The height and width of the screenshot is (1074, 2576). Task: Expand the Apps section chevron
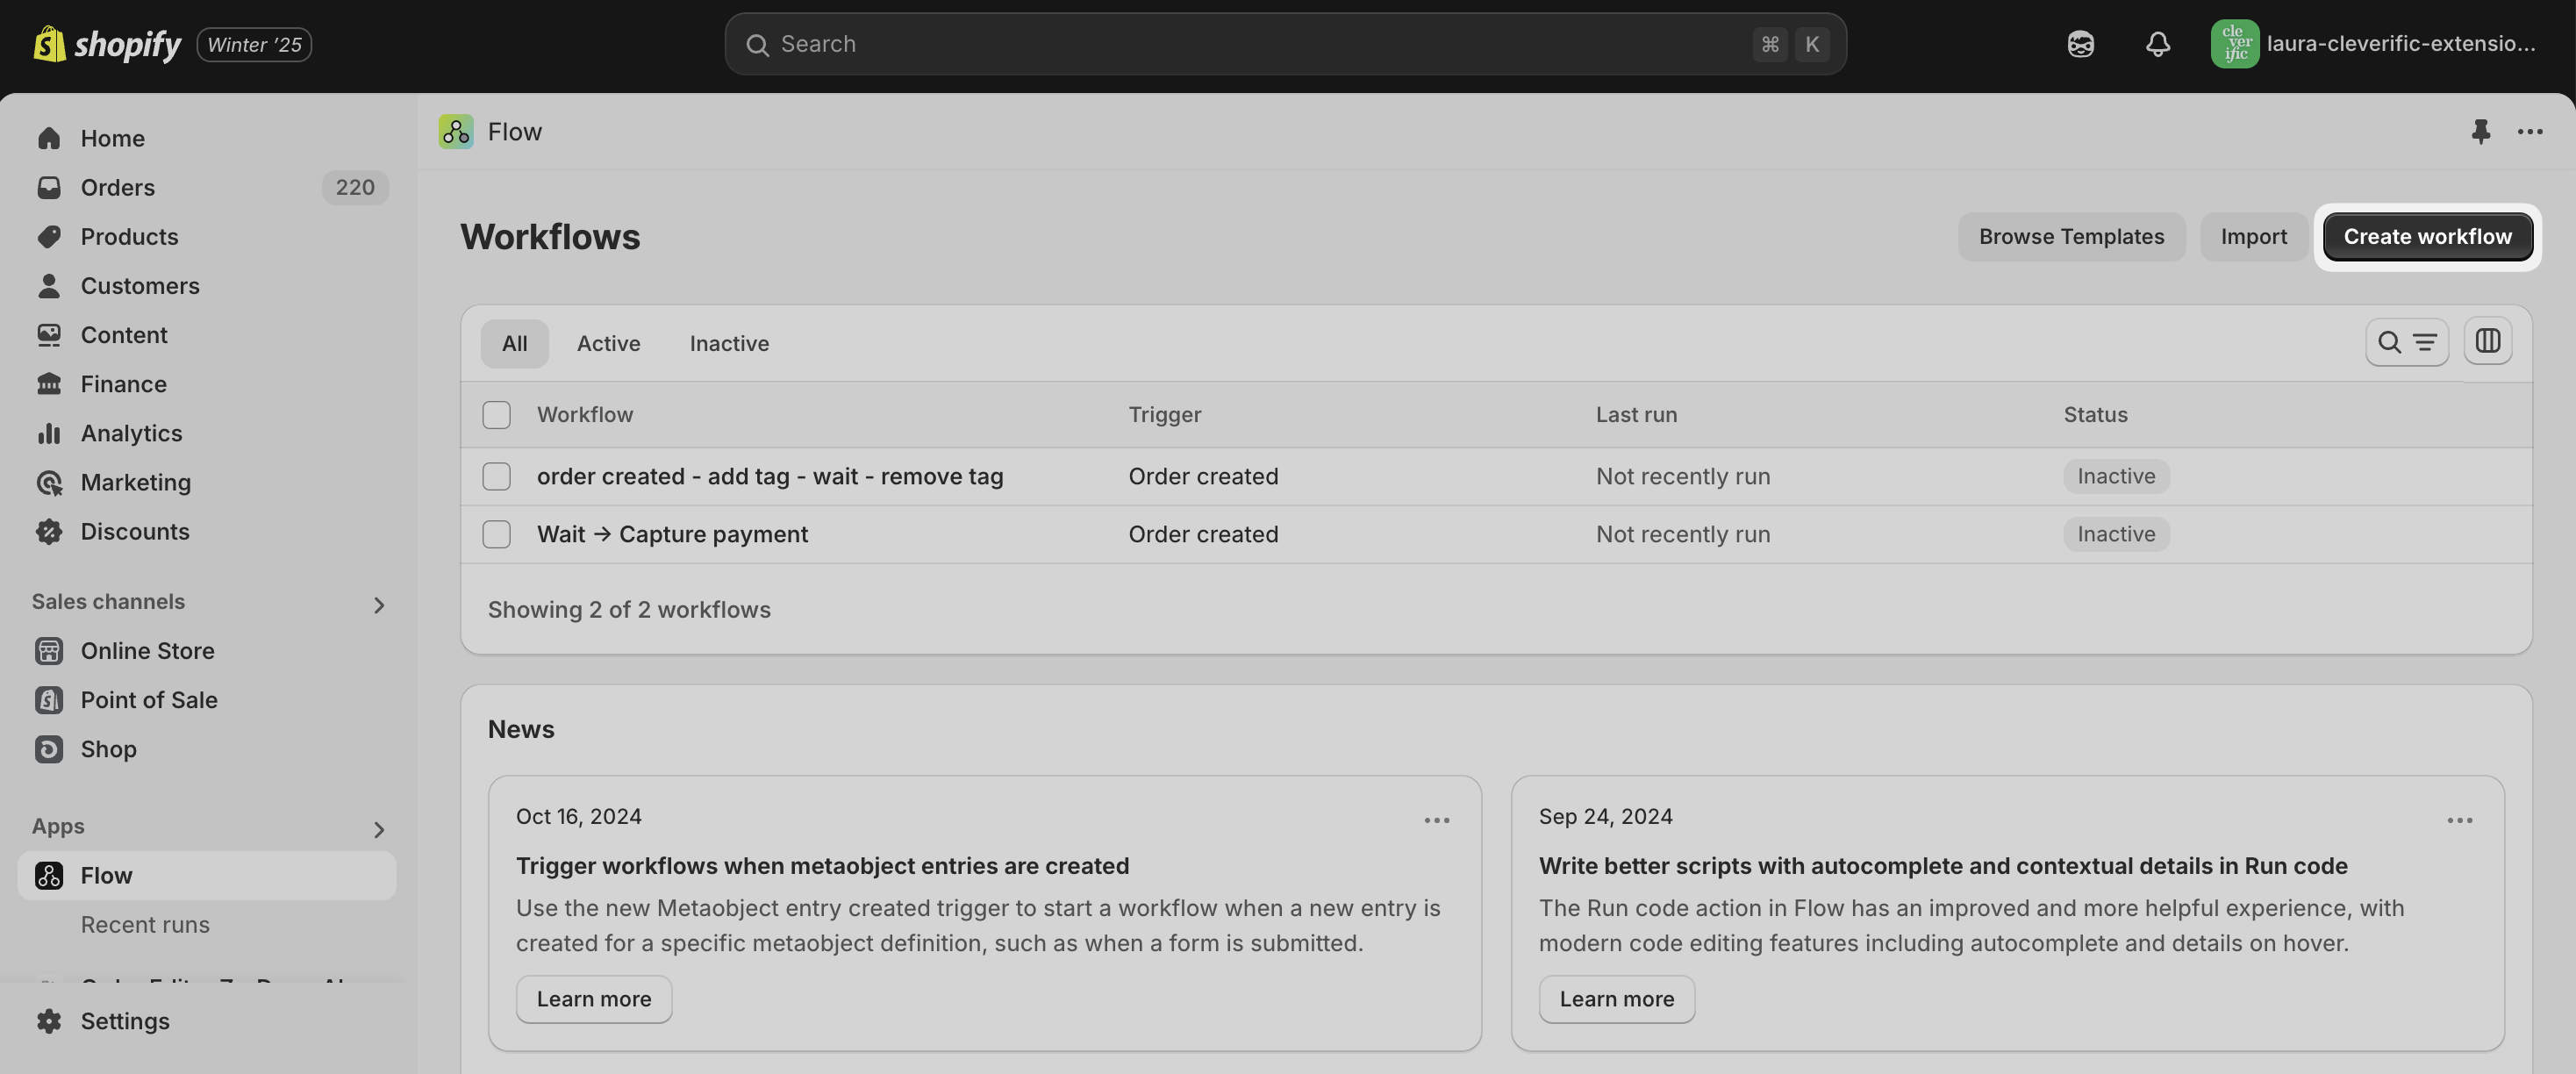click(378, 829)
